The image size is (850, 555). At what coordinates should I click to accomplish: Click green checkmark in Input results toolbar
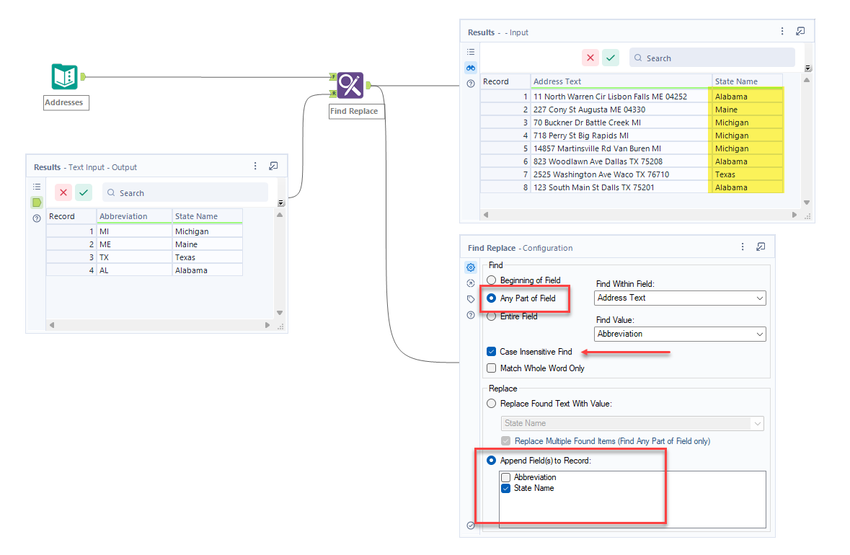pyautogui.click(x=610, y=57)
